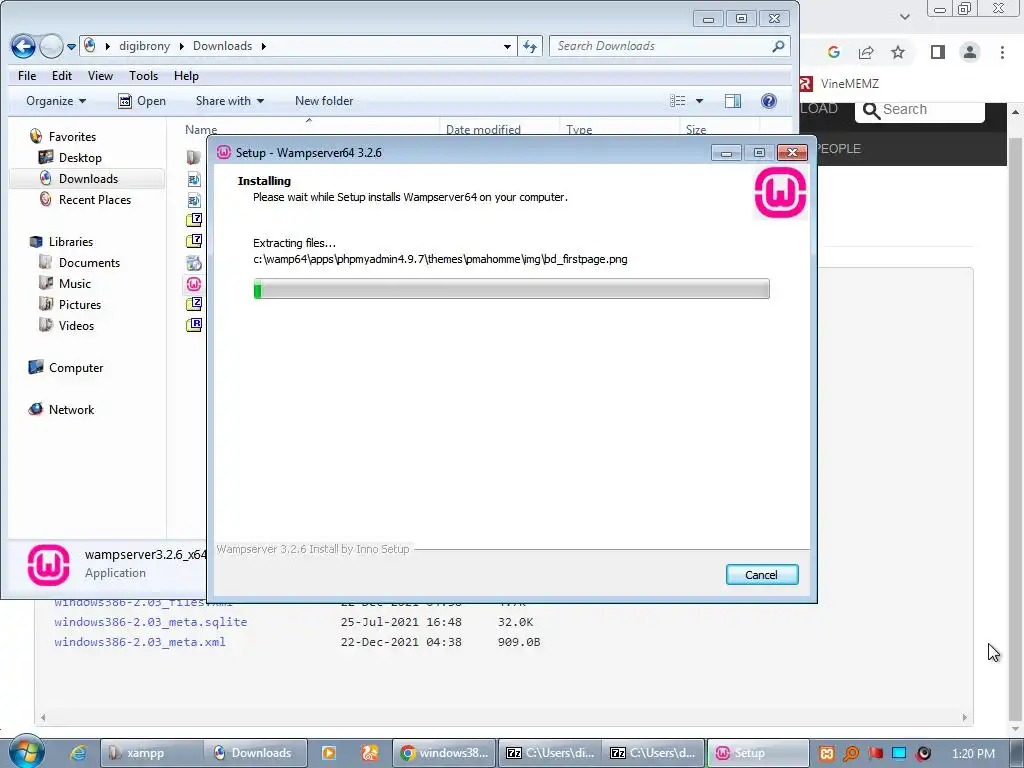
Task: Open the View menu
Action: (x=100, y=76)
